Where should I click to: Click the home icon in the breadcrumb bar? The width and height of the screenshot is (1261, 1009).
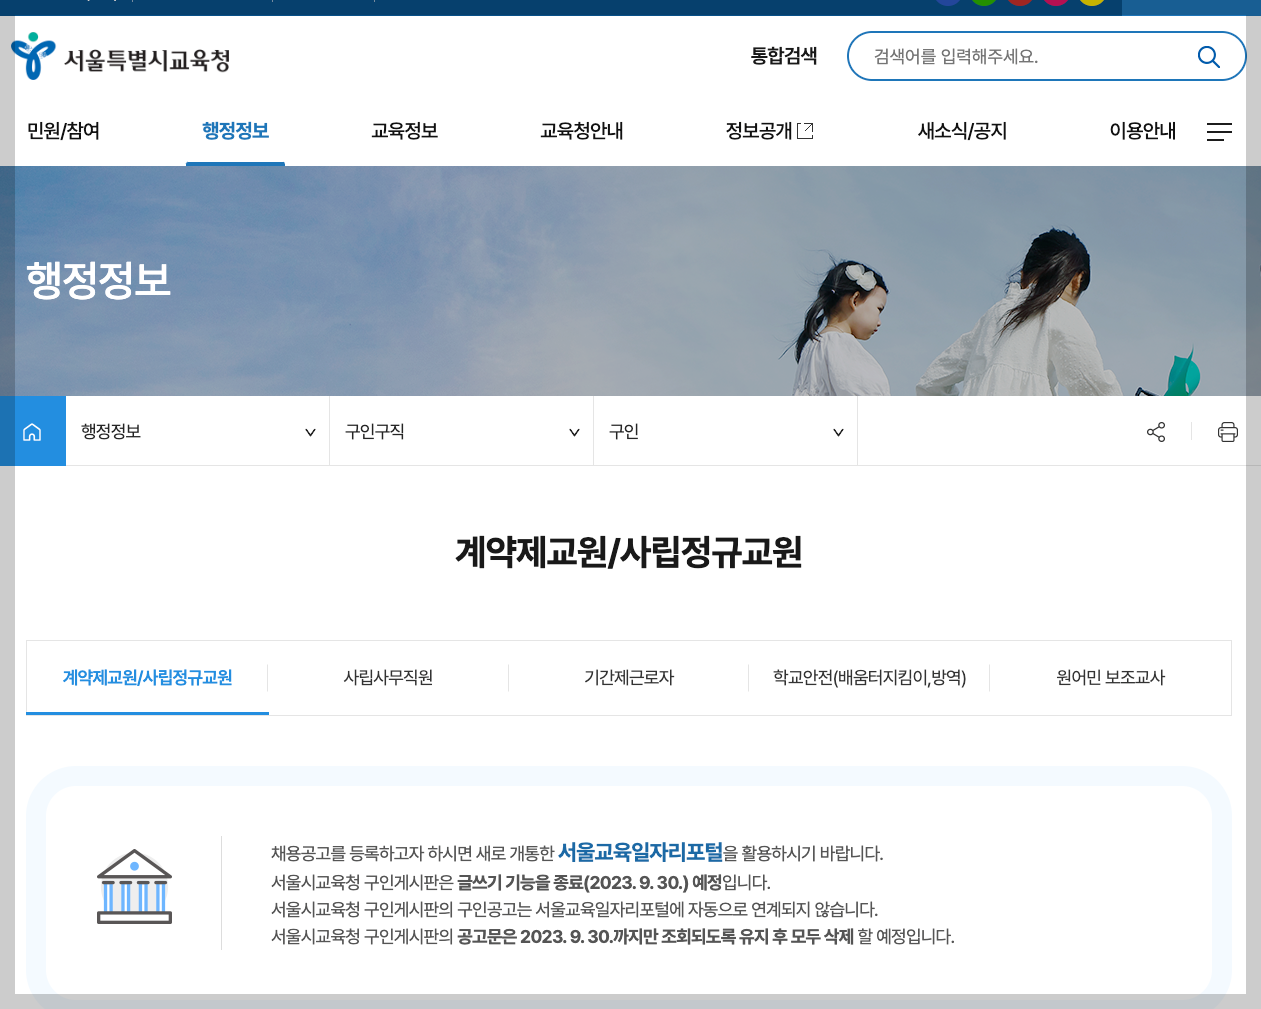[32, 430]
